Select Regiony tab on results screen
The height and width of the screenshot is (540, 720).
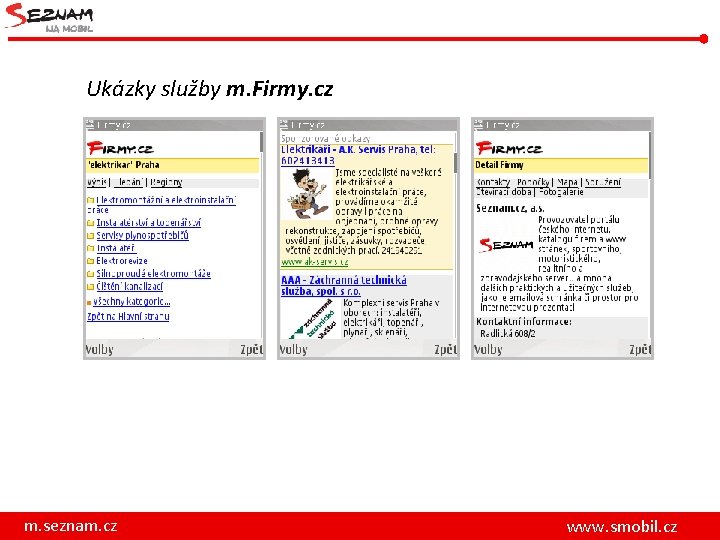(x=166, y=182)
